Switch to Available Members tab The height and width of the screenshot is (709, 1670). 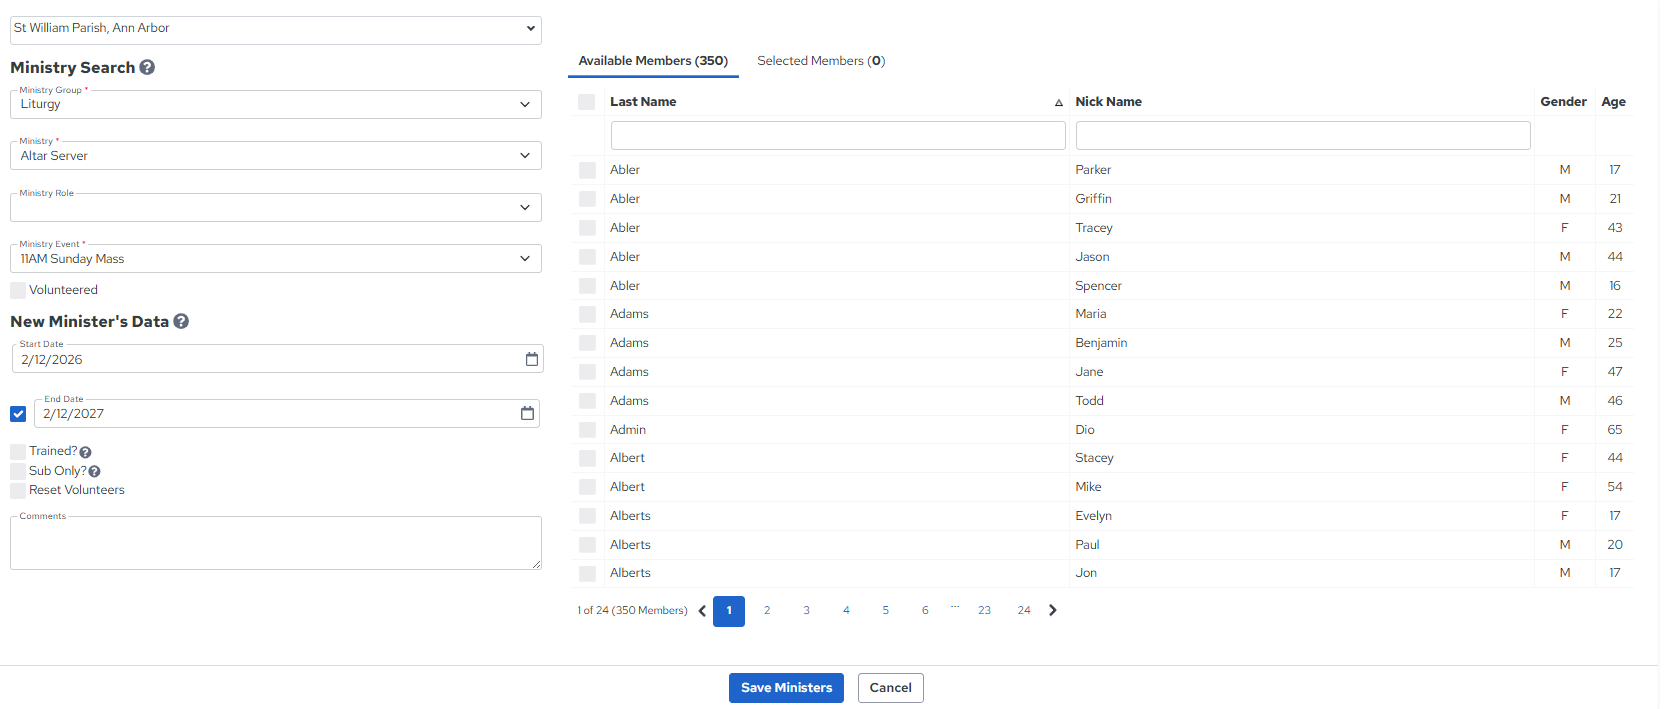click(653, 61)
